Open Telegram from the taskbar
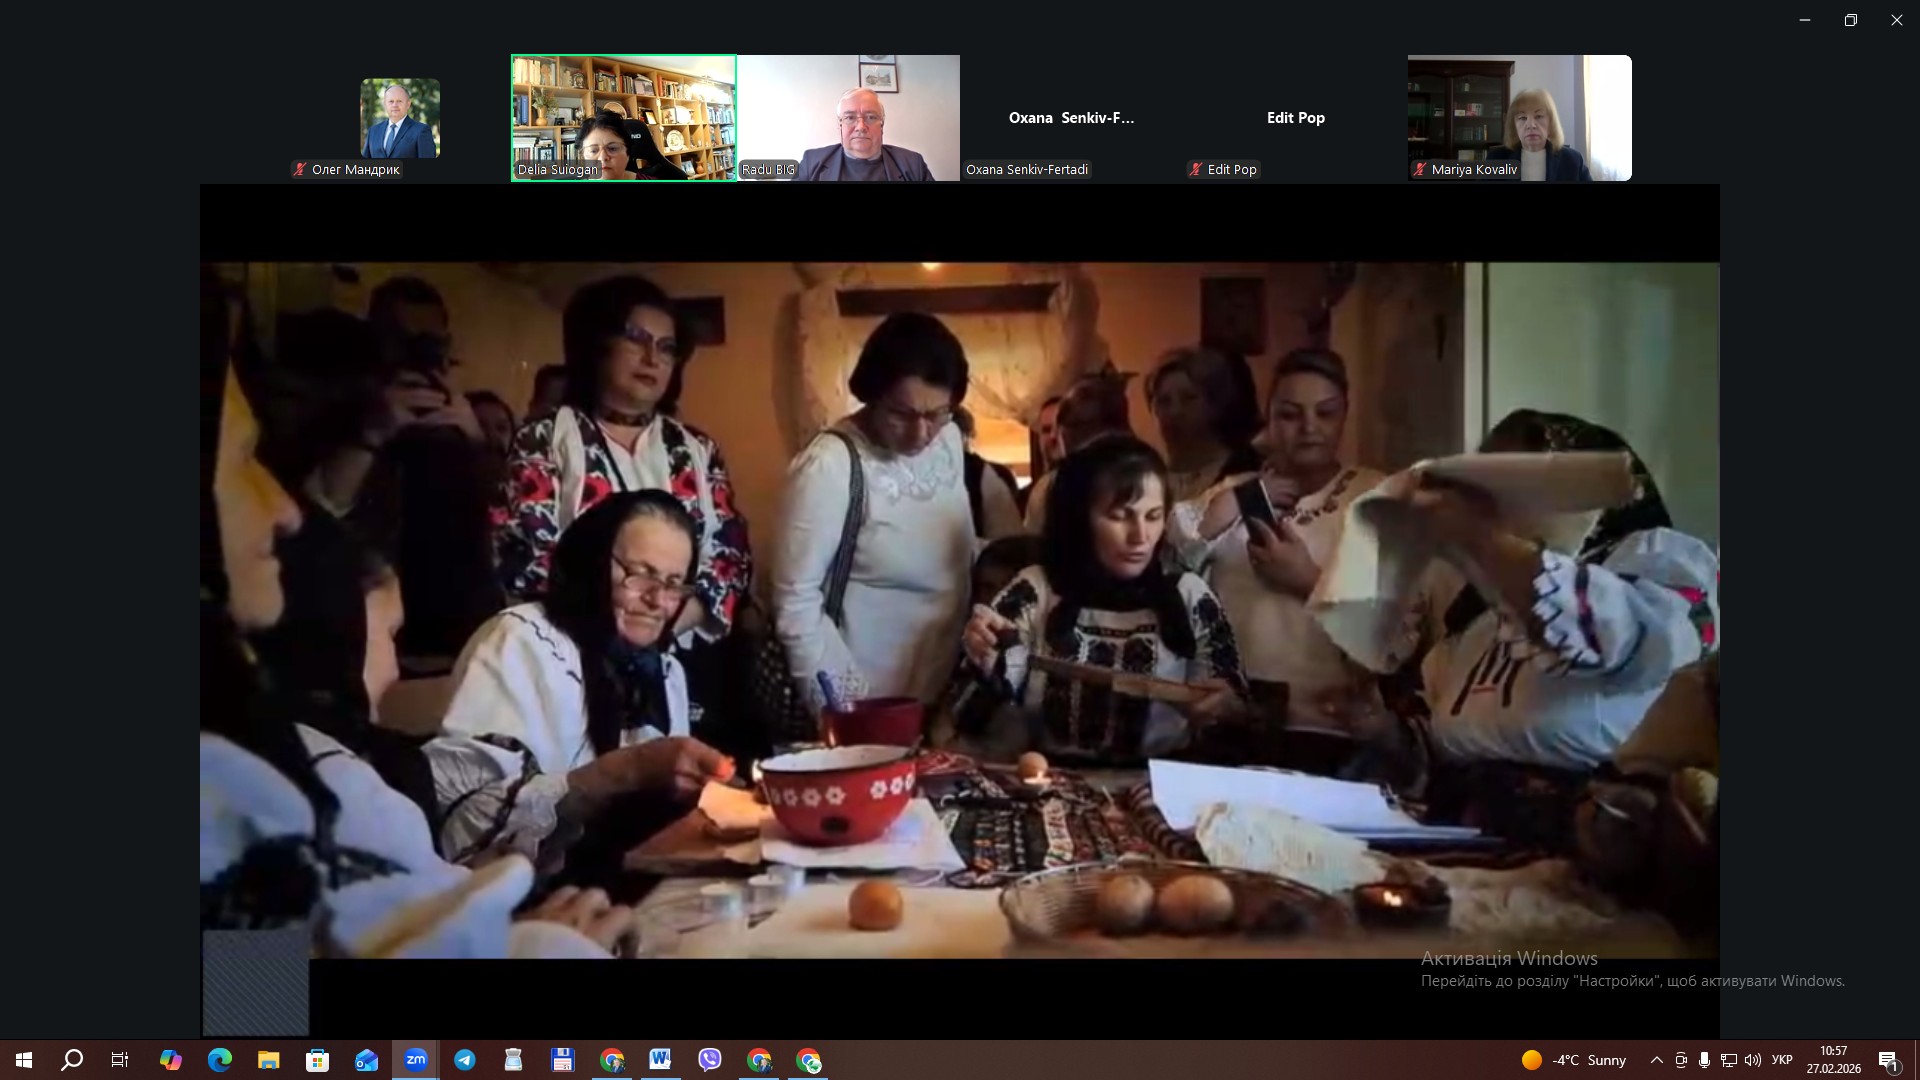Image resolution: width=1920 pixels, height=1080 pixels. 465,1060
